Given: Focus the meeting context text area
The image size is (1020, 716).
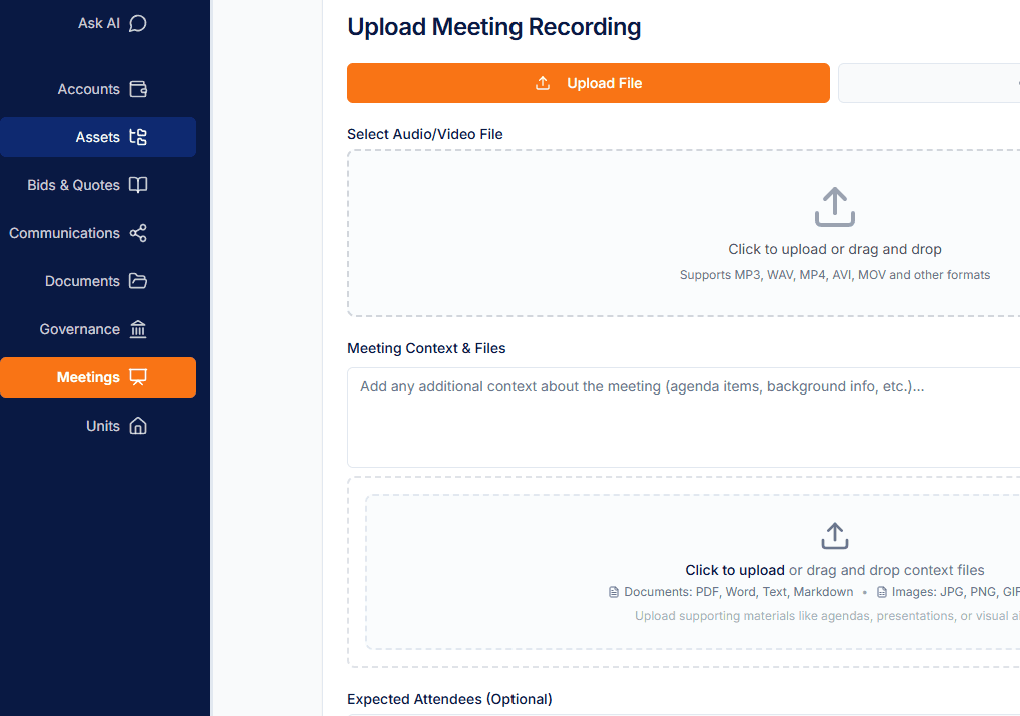Looking at the screenshot, I should click(684, 417).
